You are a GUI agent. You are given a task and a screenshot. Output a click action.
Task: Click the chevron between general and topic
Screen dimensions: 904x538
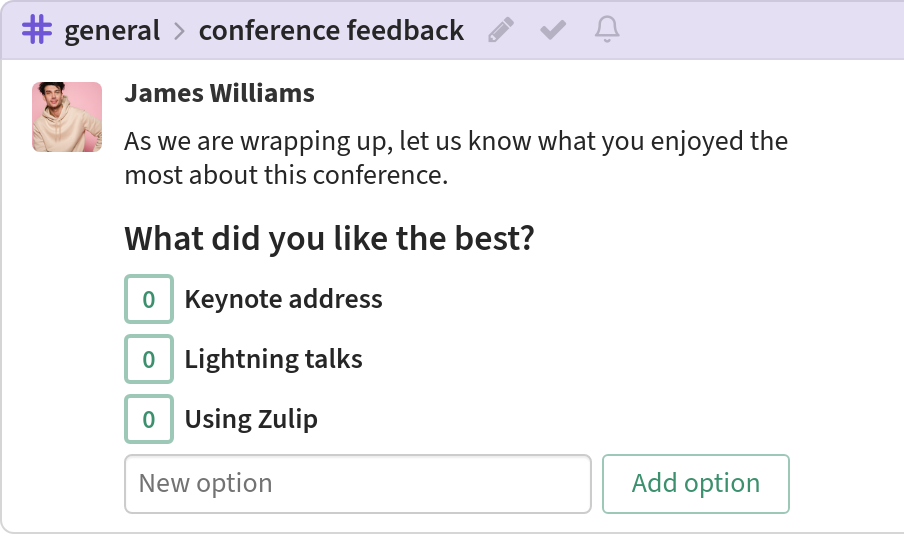(180, 31)
